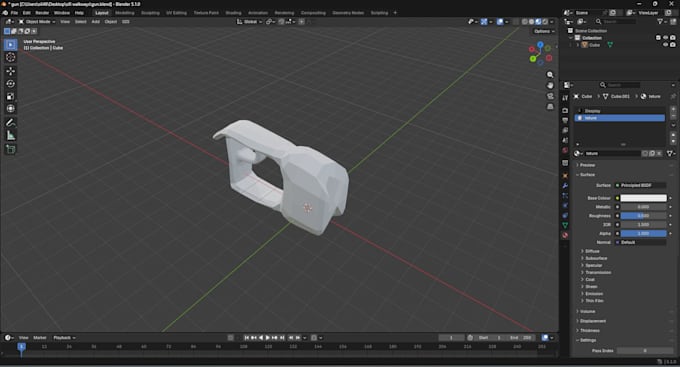Viewport: 680px width, 367px height.
Task: Click the Principled BSDF surface shader button
Action: (x=640, y=185)
